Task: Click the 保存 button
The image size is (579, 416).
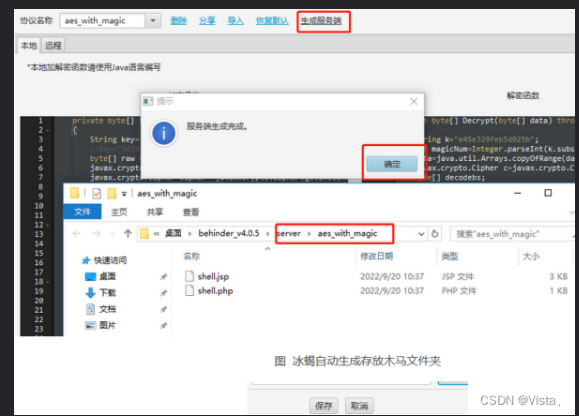Action: (323, 406)
